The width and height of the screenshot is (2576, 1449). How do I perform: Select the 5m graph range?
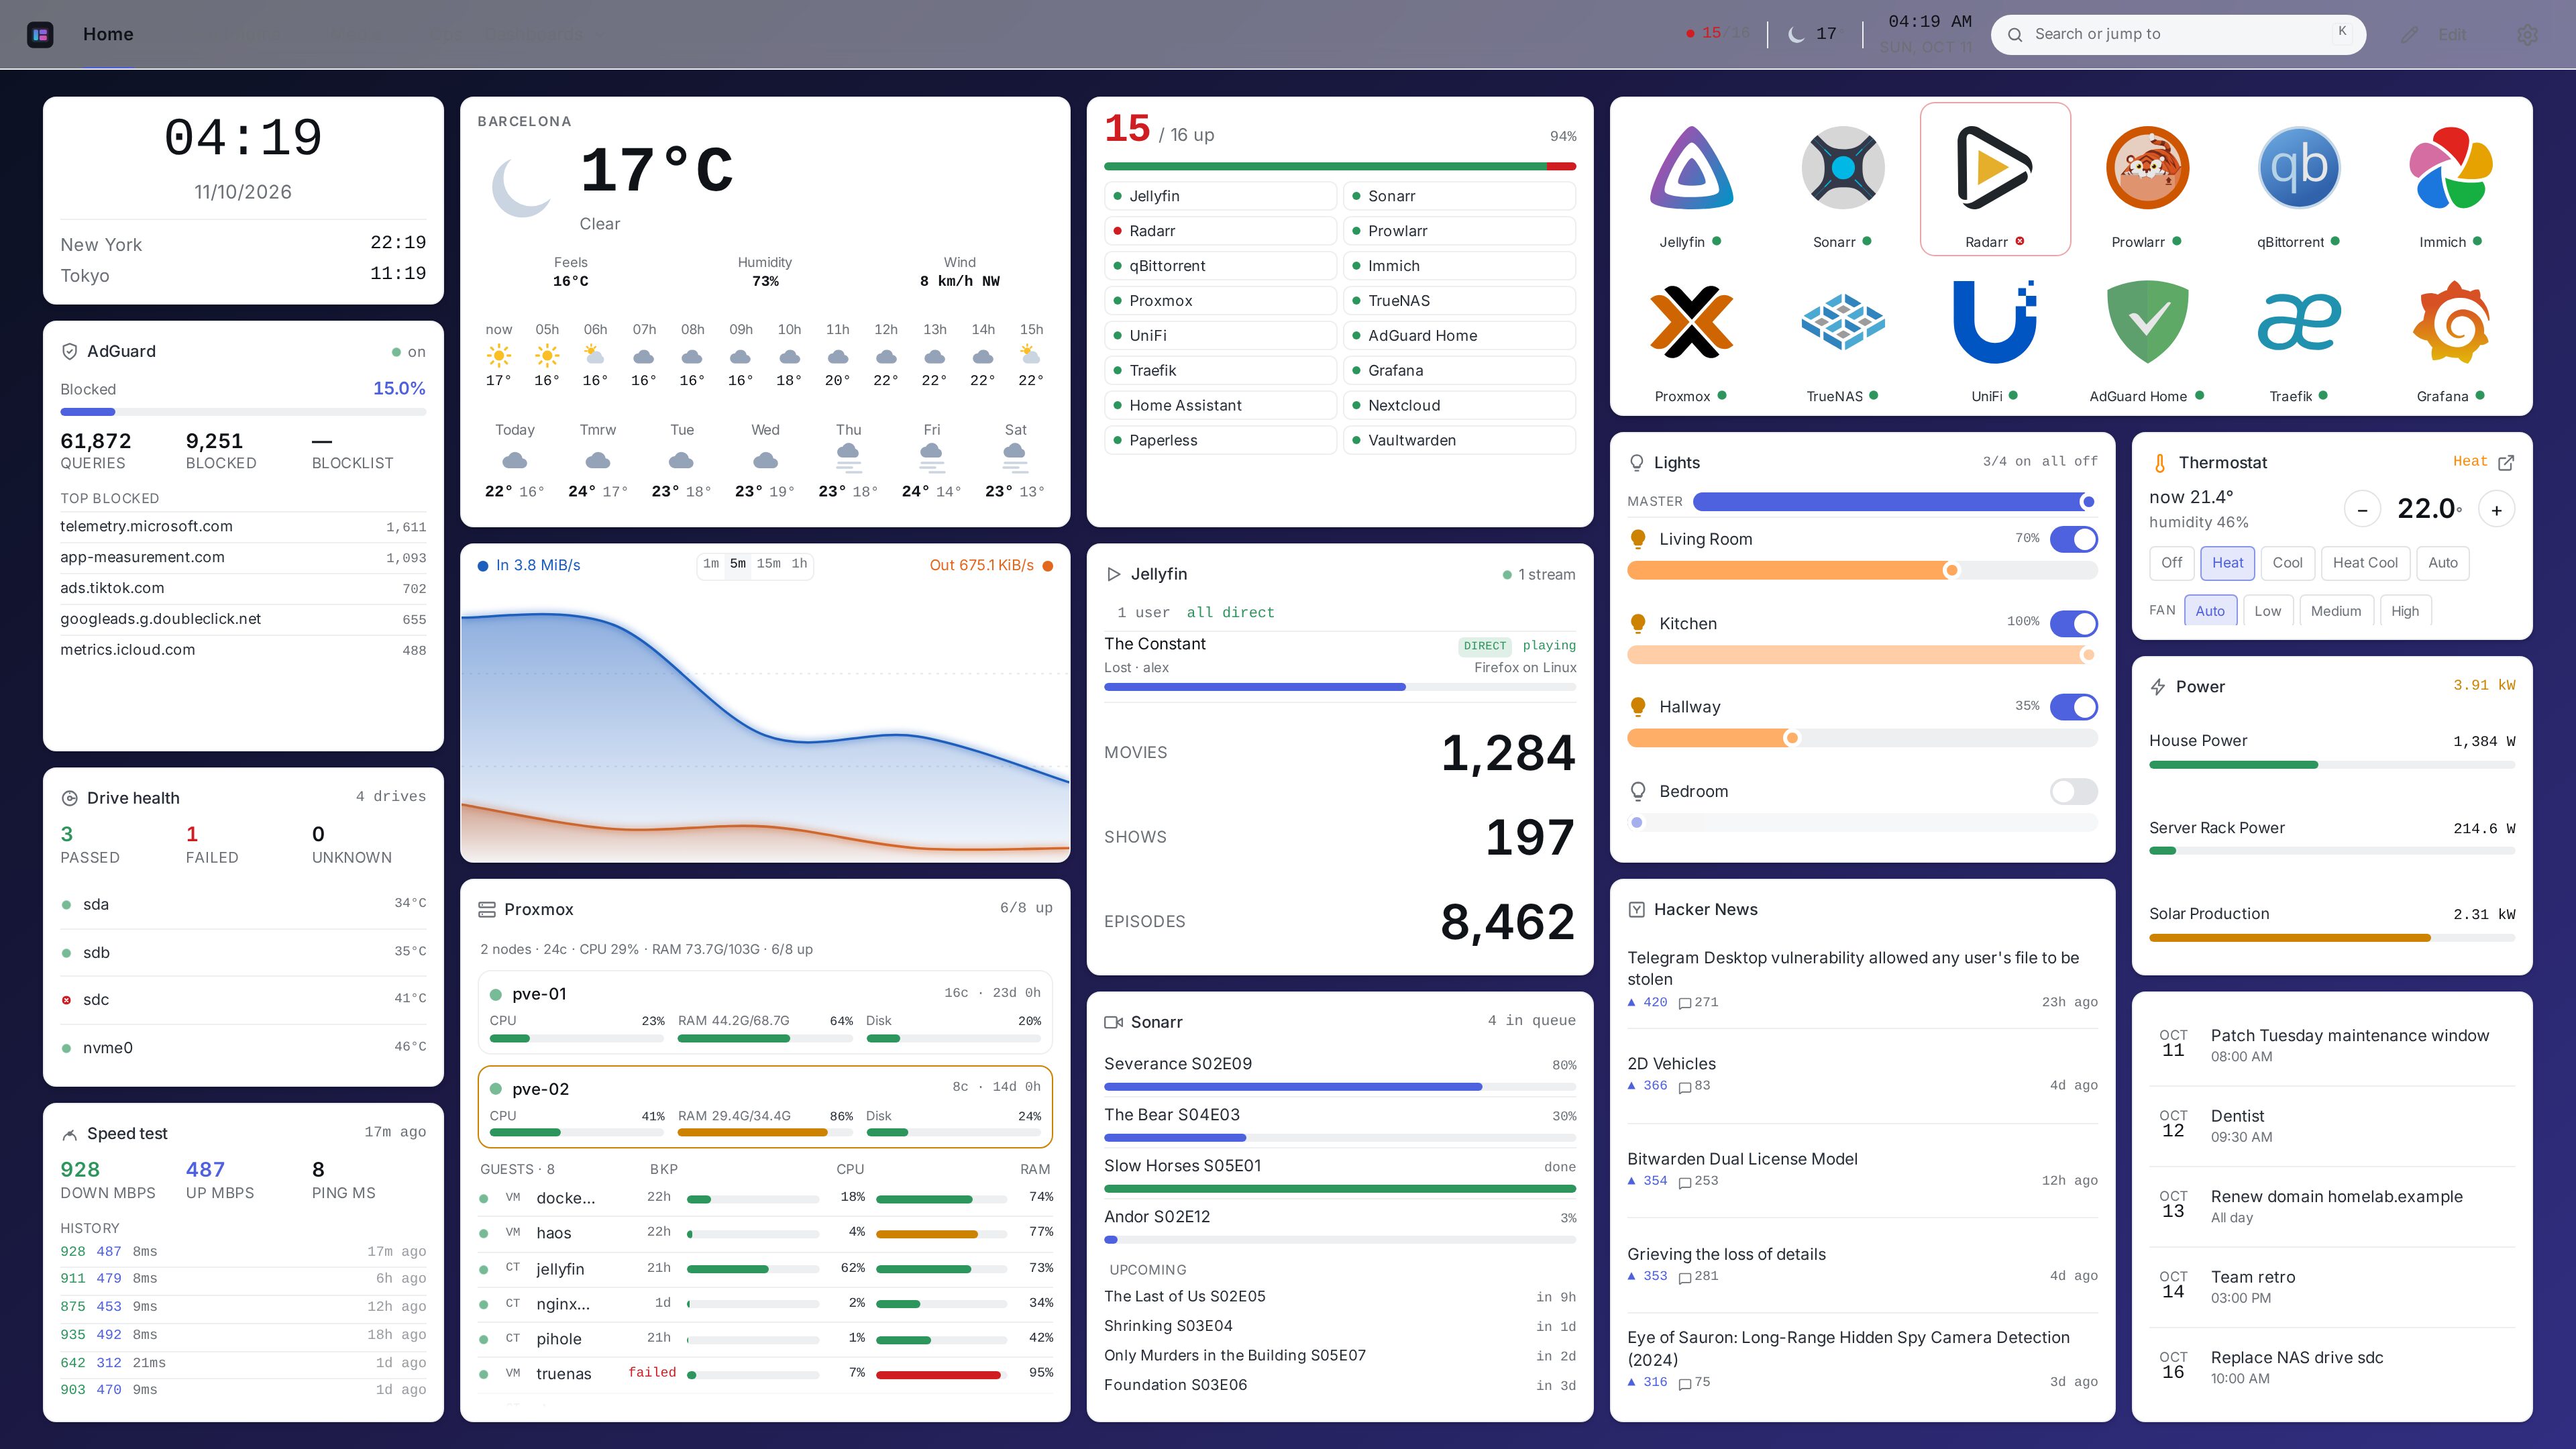pyautogui.click(x=738, y=564)
